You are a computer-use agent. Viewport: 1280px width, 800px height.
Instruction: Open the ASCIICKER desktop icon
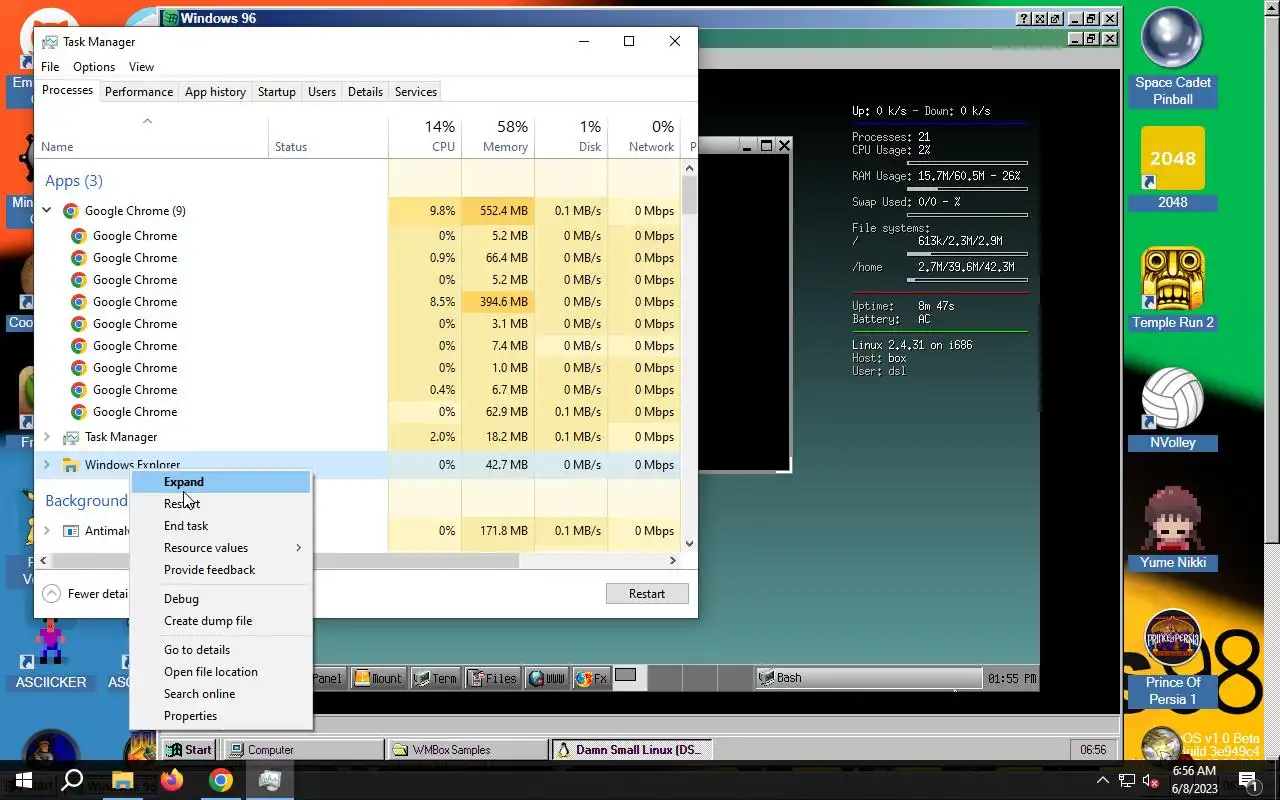tap(50, 655)
